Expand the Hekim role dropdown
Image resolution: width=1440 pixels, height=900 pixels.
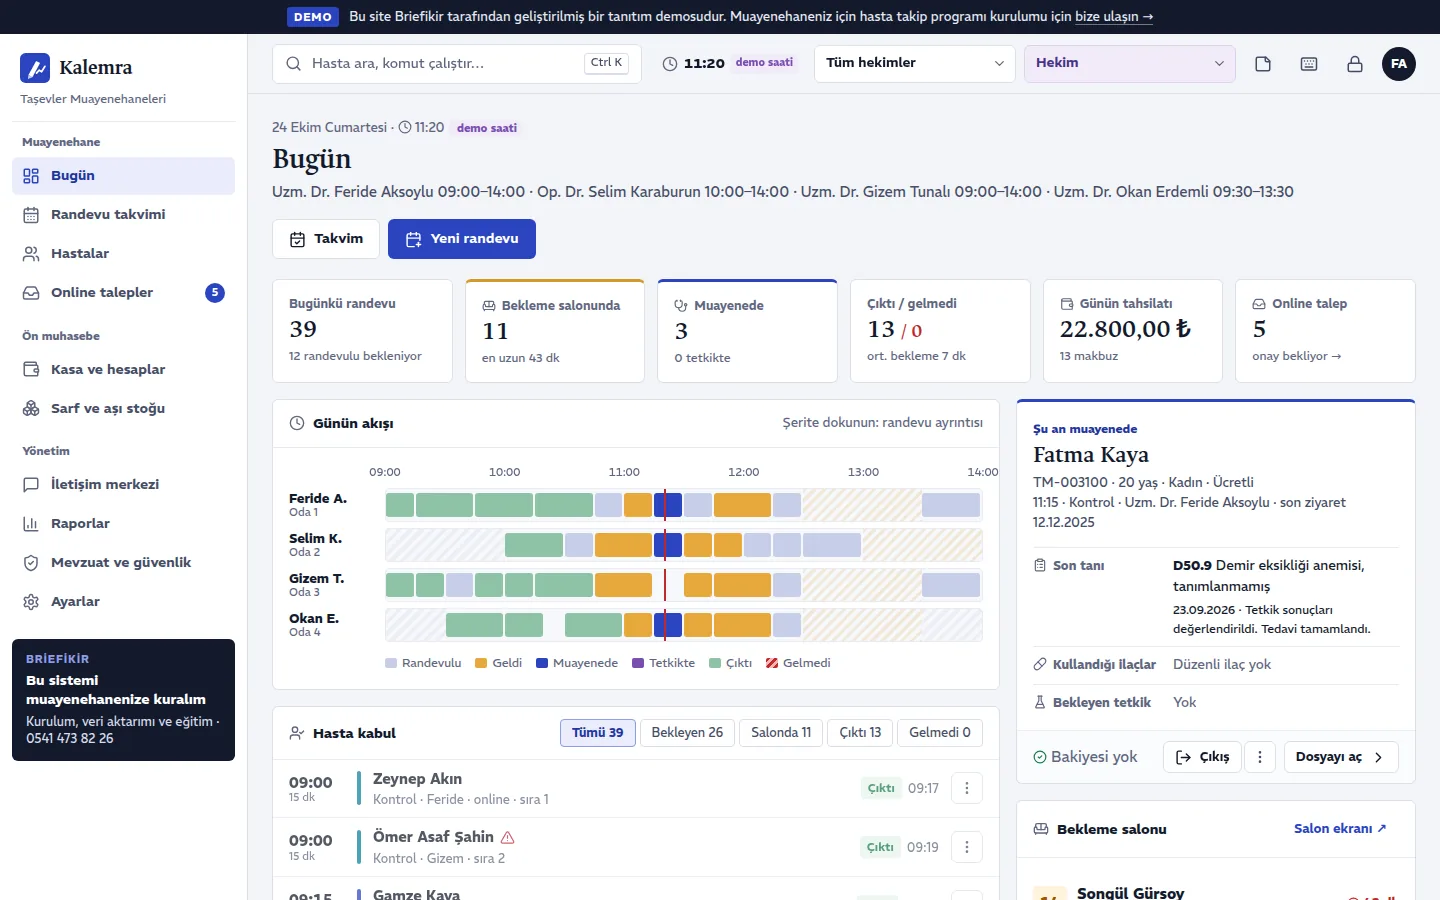pos(1130,63)
